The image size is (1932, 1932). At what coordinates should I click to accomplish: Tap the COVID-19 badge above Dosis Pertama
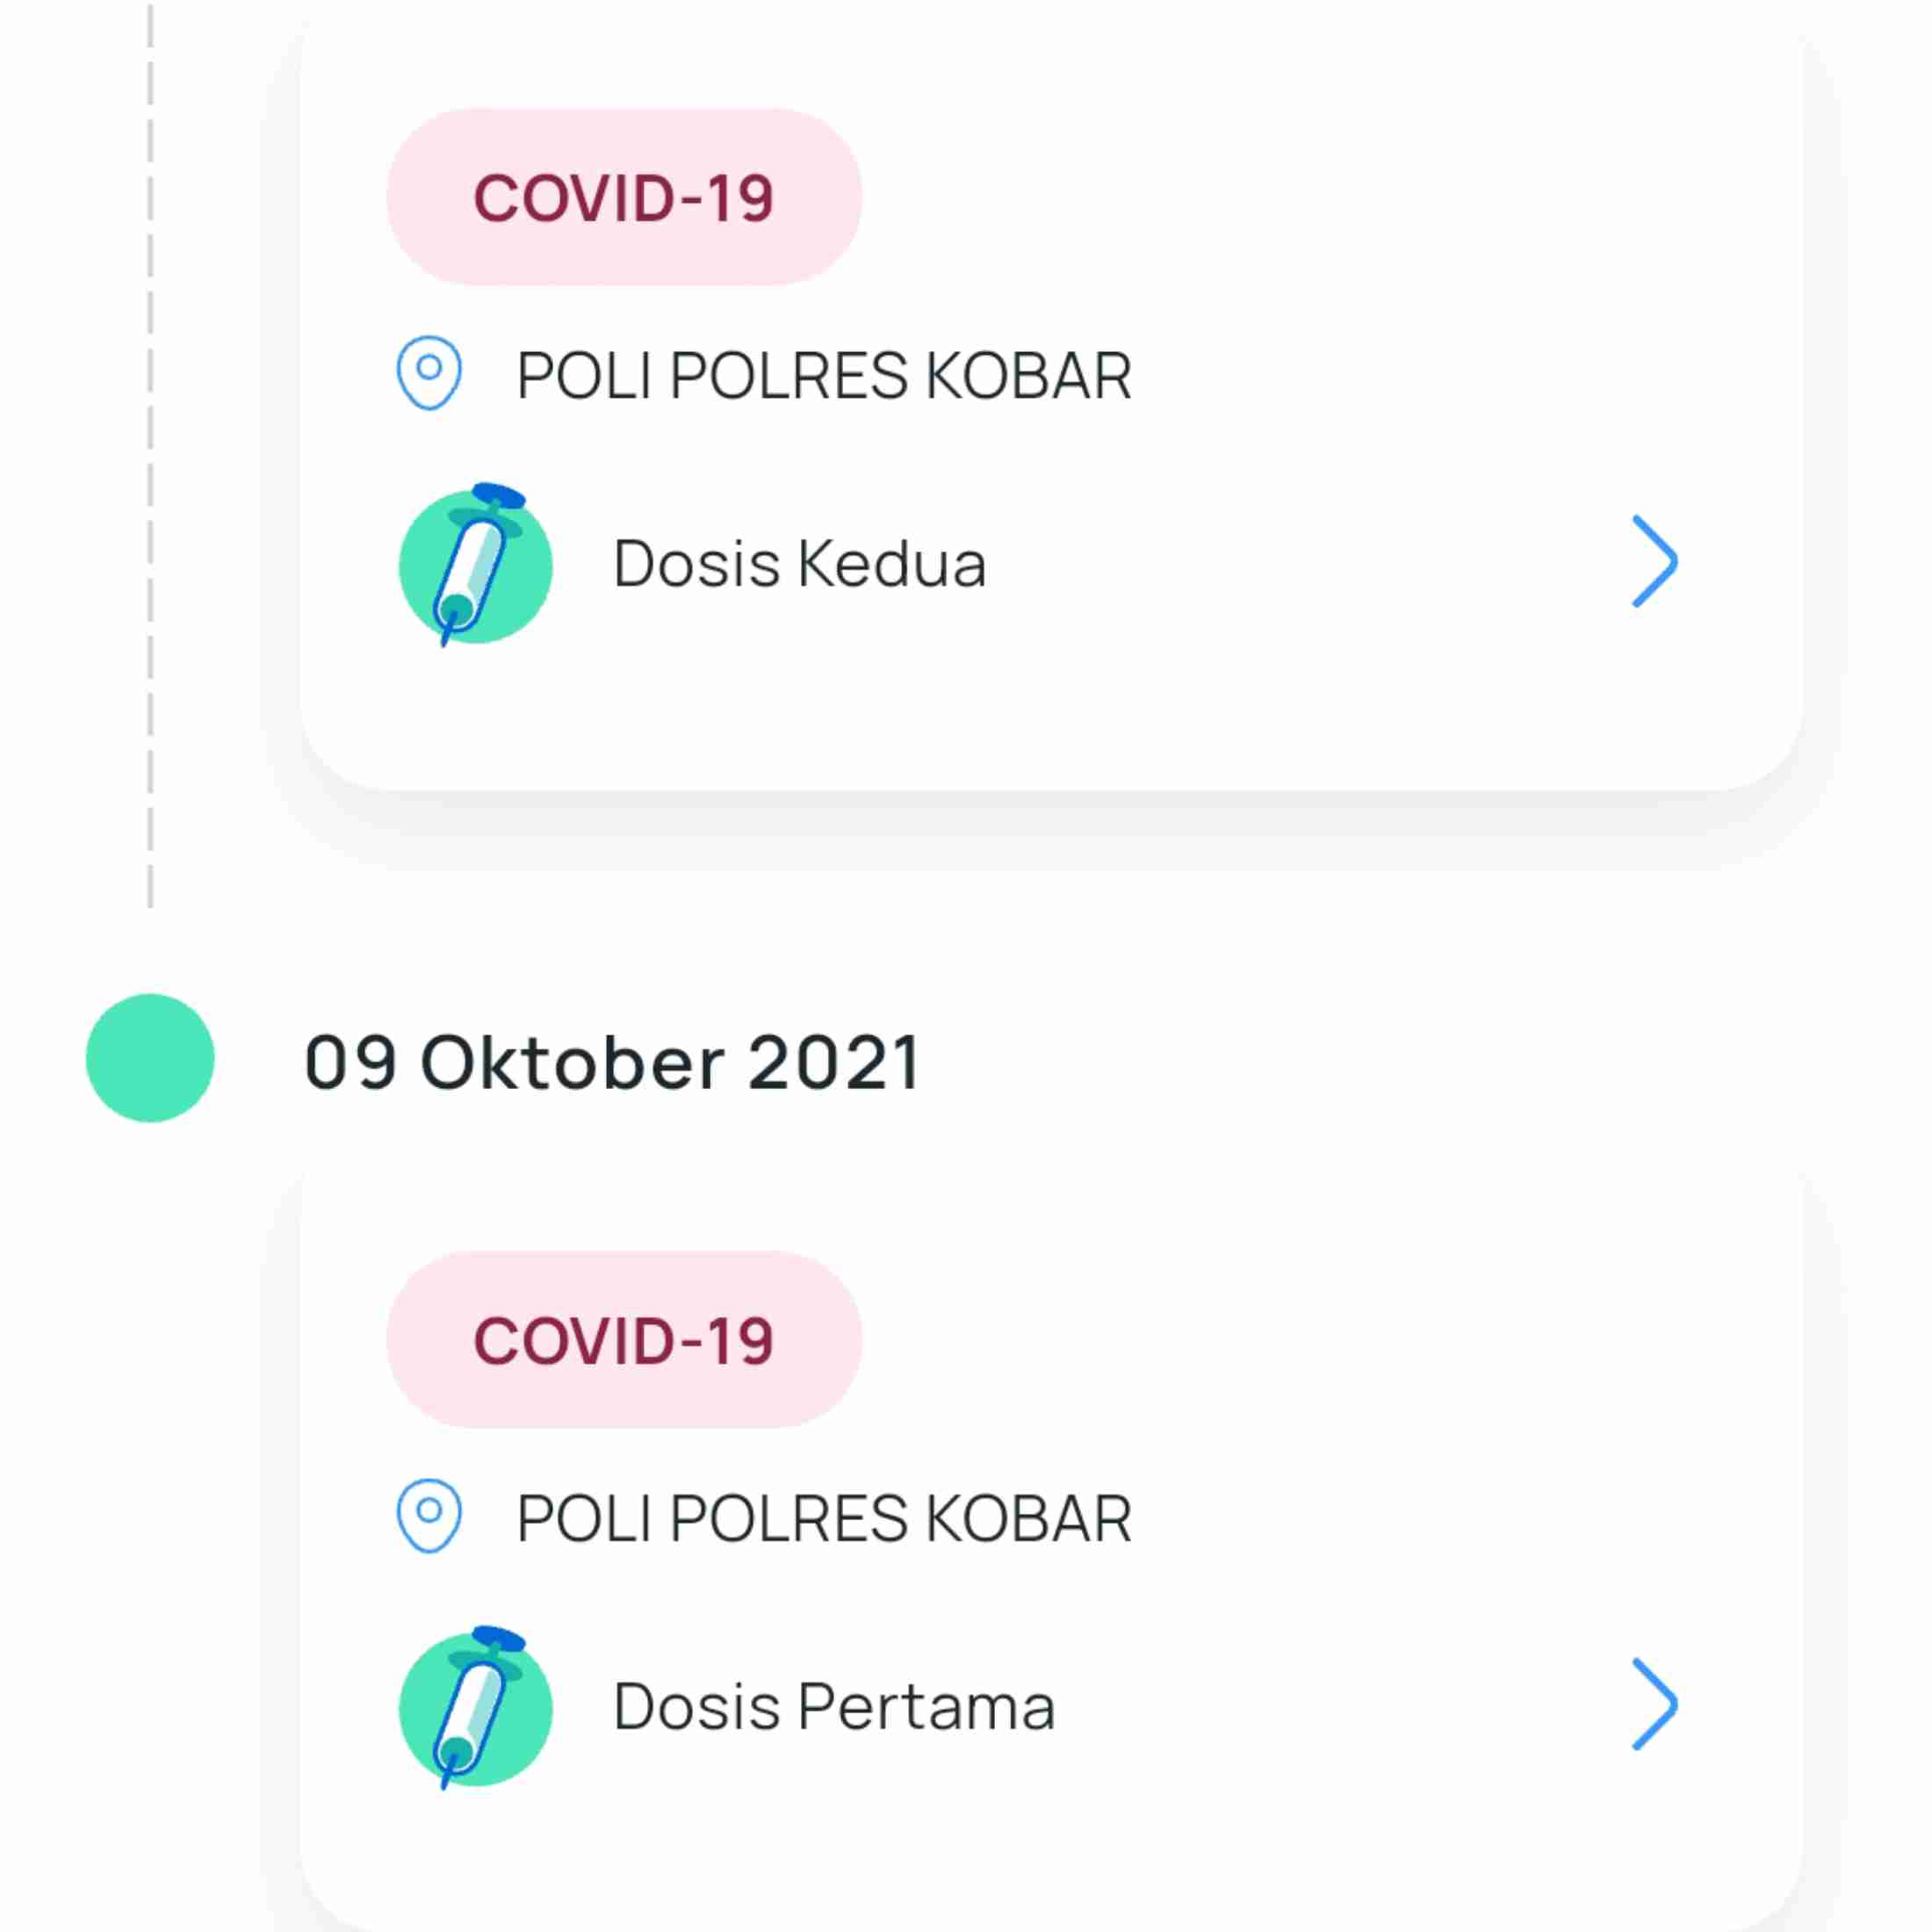624,1340
